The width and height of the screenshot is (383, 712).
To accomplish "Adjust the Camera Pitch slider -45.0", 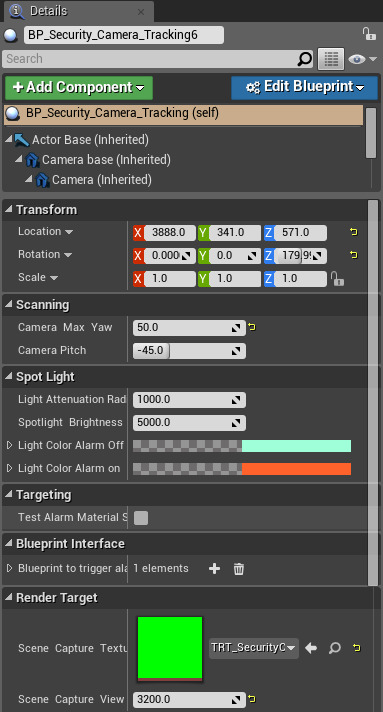I will (189, 351).
